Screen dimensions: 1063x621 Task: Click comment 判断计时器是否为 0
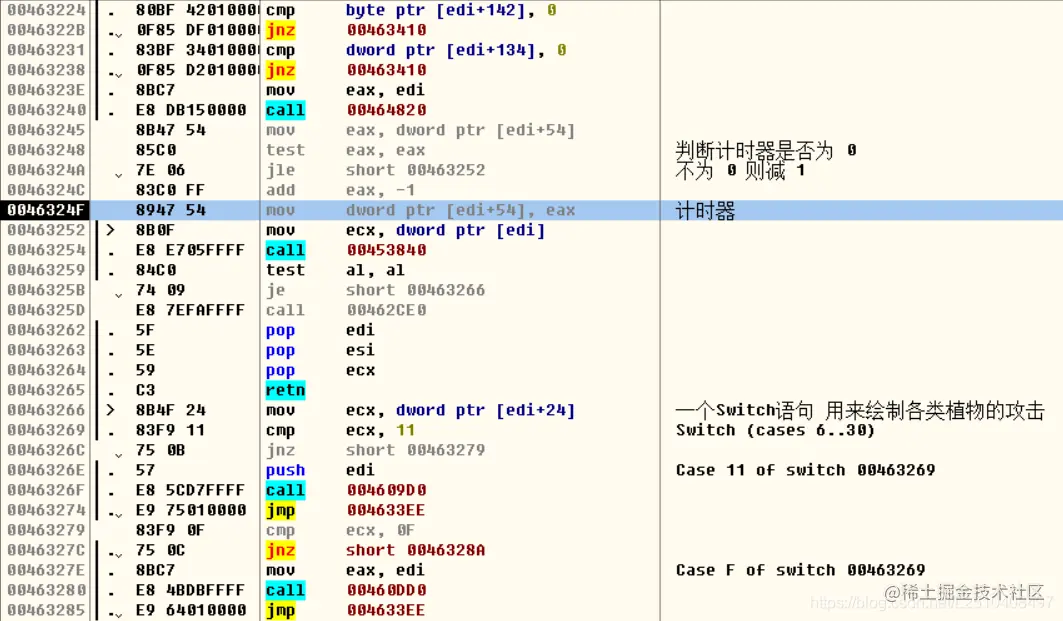[x=766, y=150]
